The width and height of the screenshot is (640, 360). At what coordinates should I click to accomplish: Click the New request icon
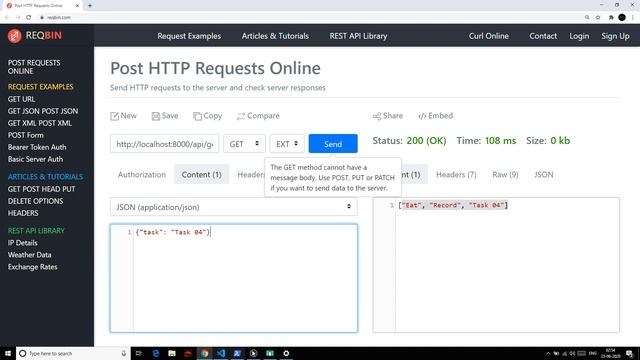pos(114,116)
